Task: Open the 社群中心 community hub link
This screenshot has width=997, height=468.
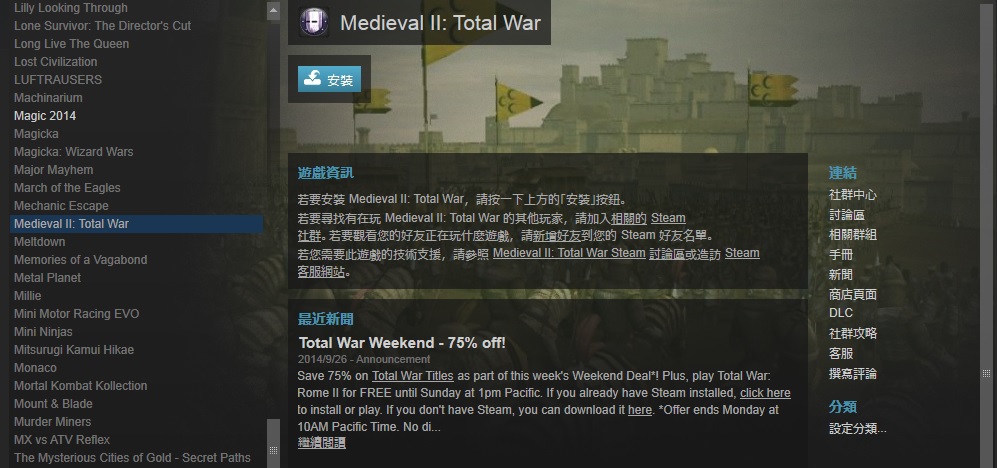Action: click(x=853, y=195)
